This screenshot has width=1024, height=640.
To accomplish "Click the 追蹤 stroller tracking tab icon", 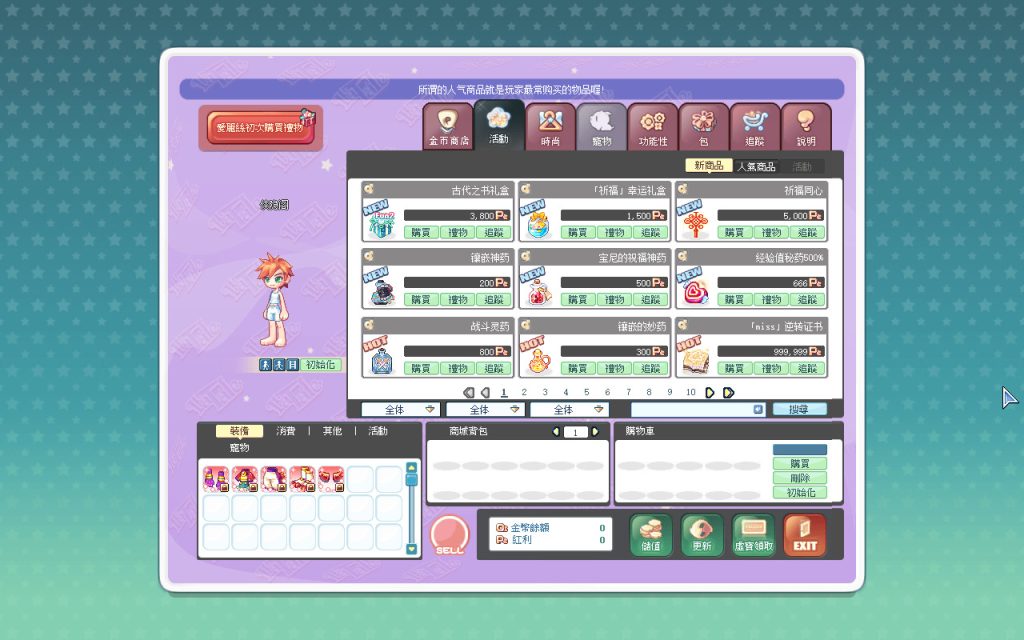I will tap(754, 127).
